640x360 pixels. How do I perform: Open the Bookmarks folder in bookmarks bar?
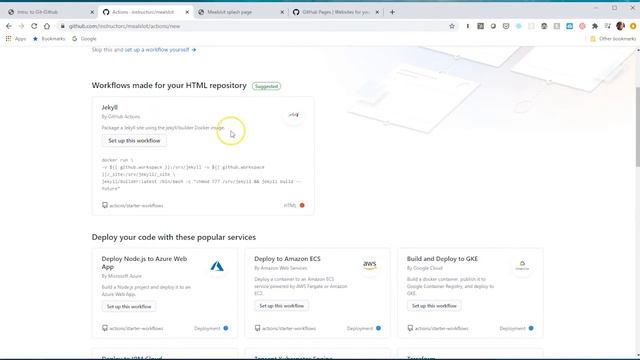point(49,39)
